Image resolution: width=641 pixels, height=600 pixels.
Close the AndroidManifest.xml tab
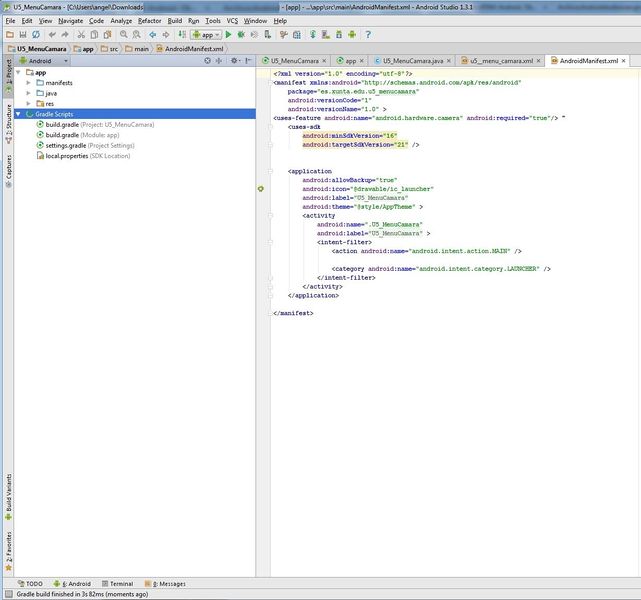click(623, 60)
